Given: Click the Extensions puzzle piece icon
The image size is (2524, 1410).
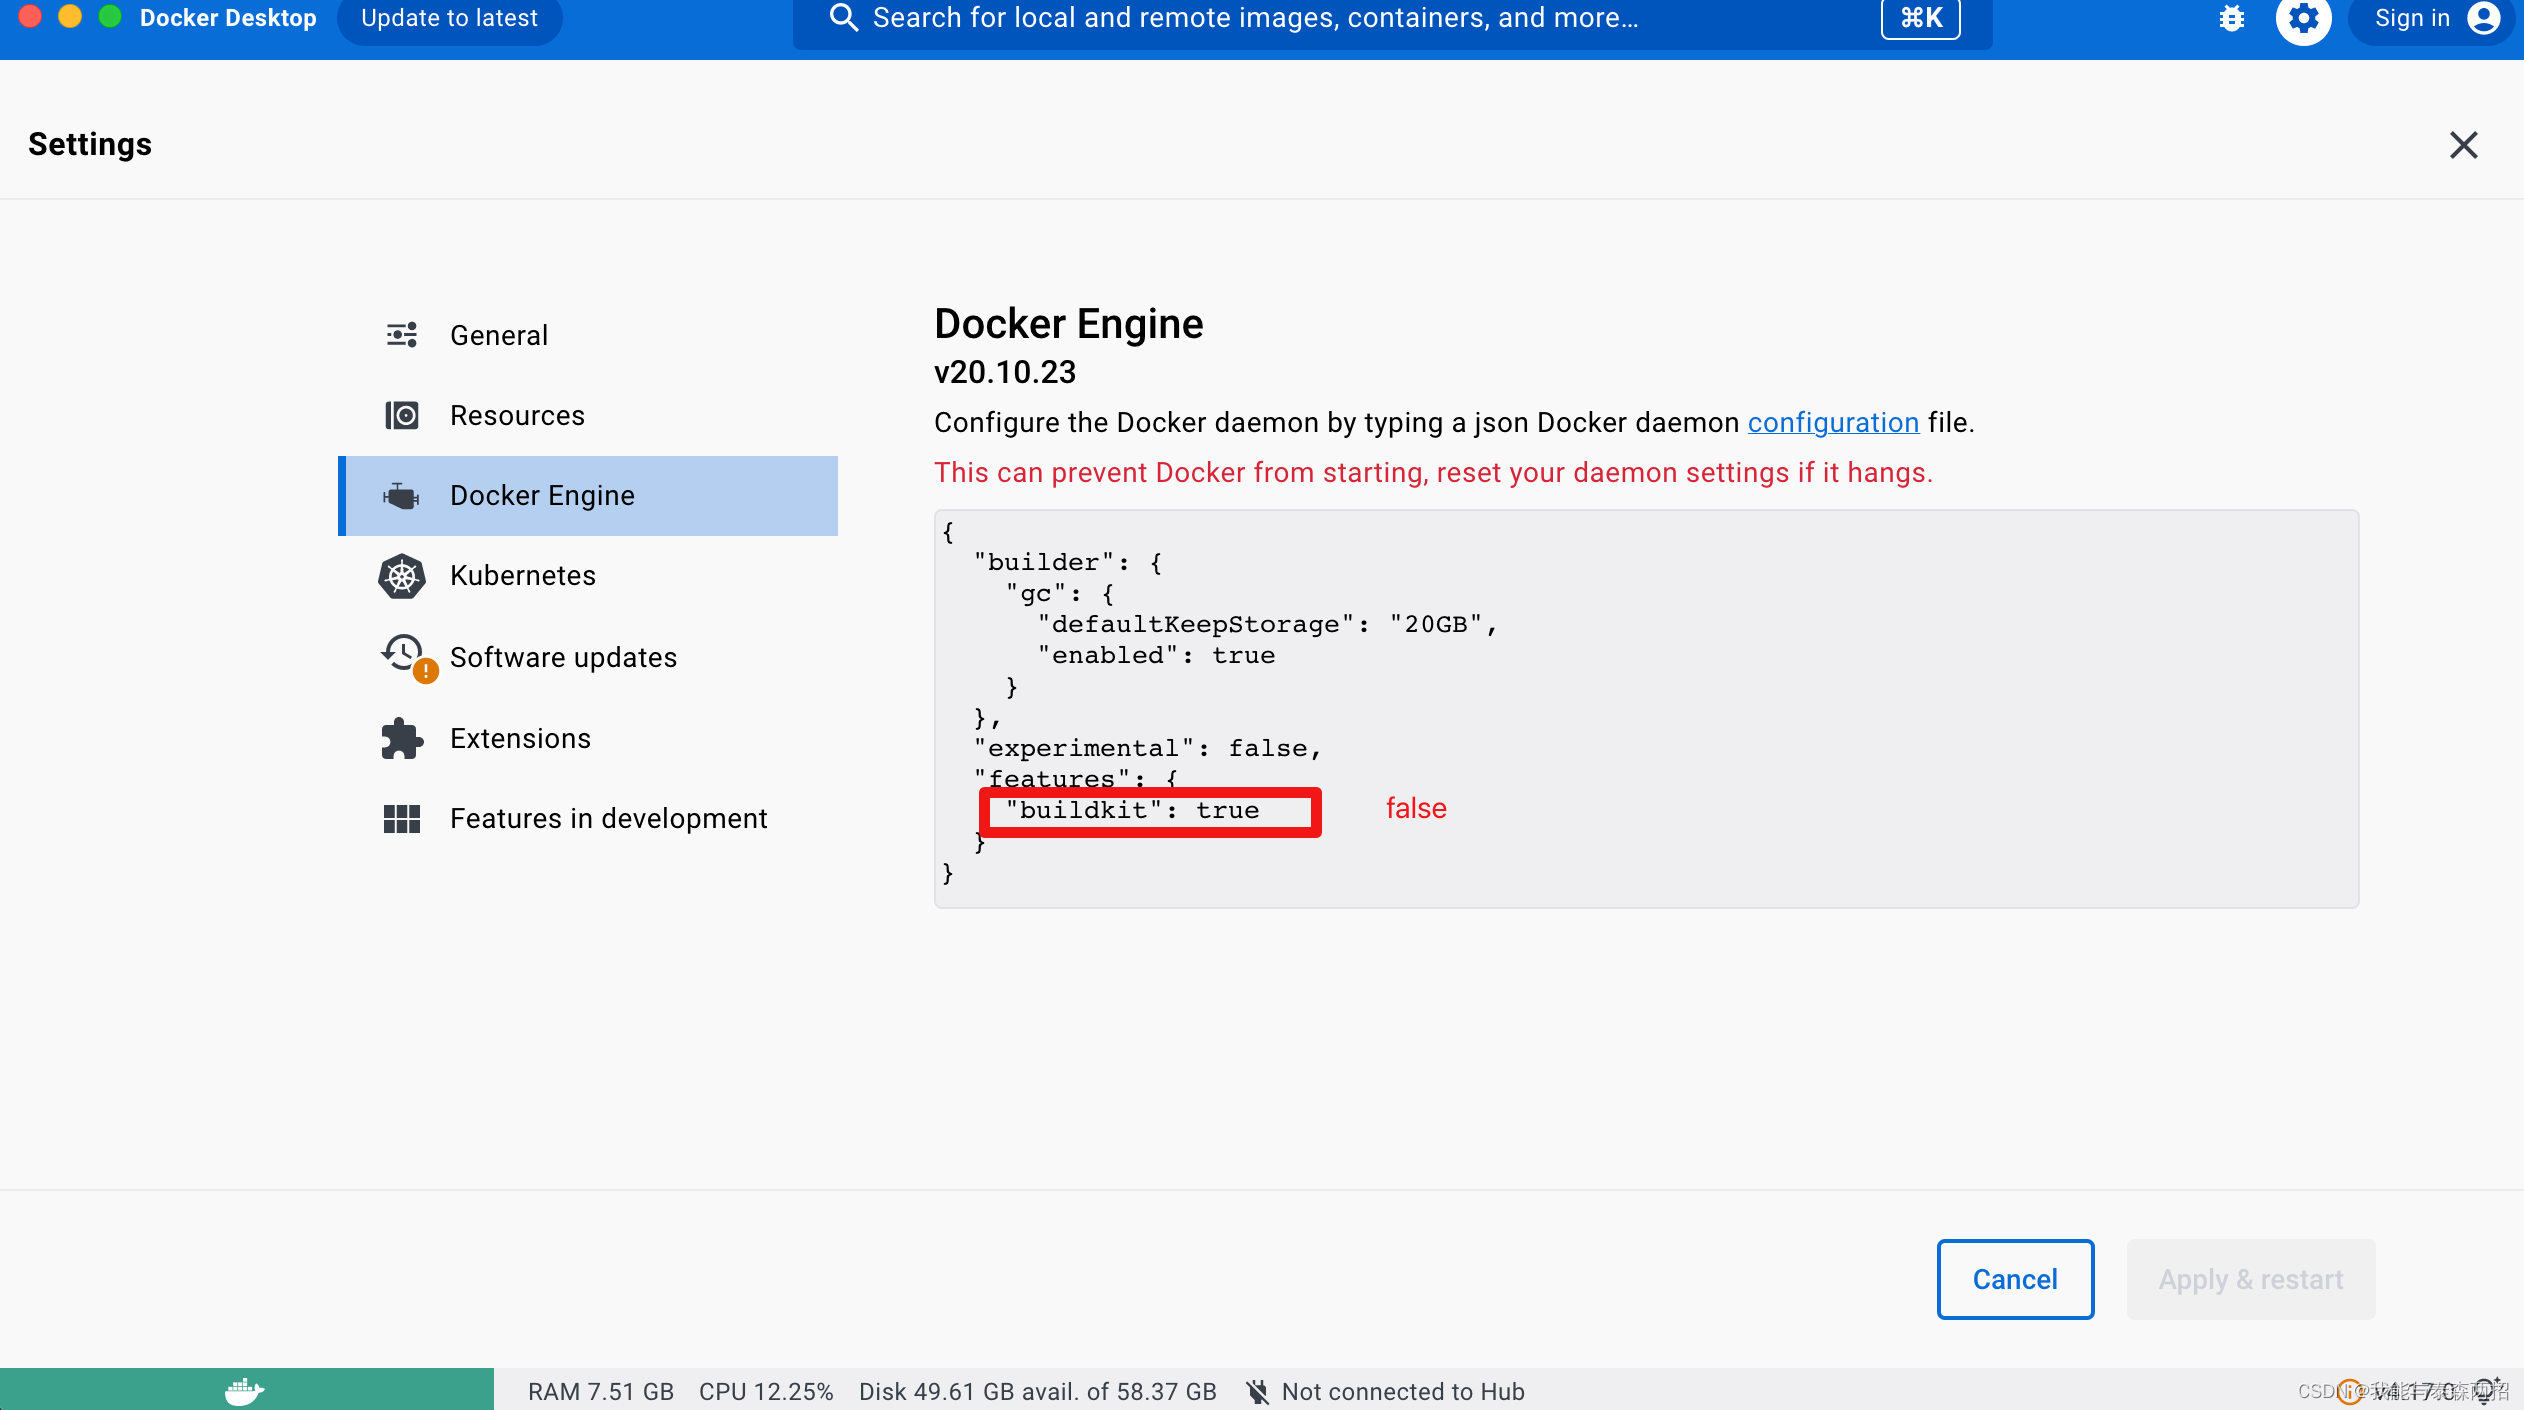Looking at the screenshot, I should pyautogui.click(x=402, y=739).
